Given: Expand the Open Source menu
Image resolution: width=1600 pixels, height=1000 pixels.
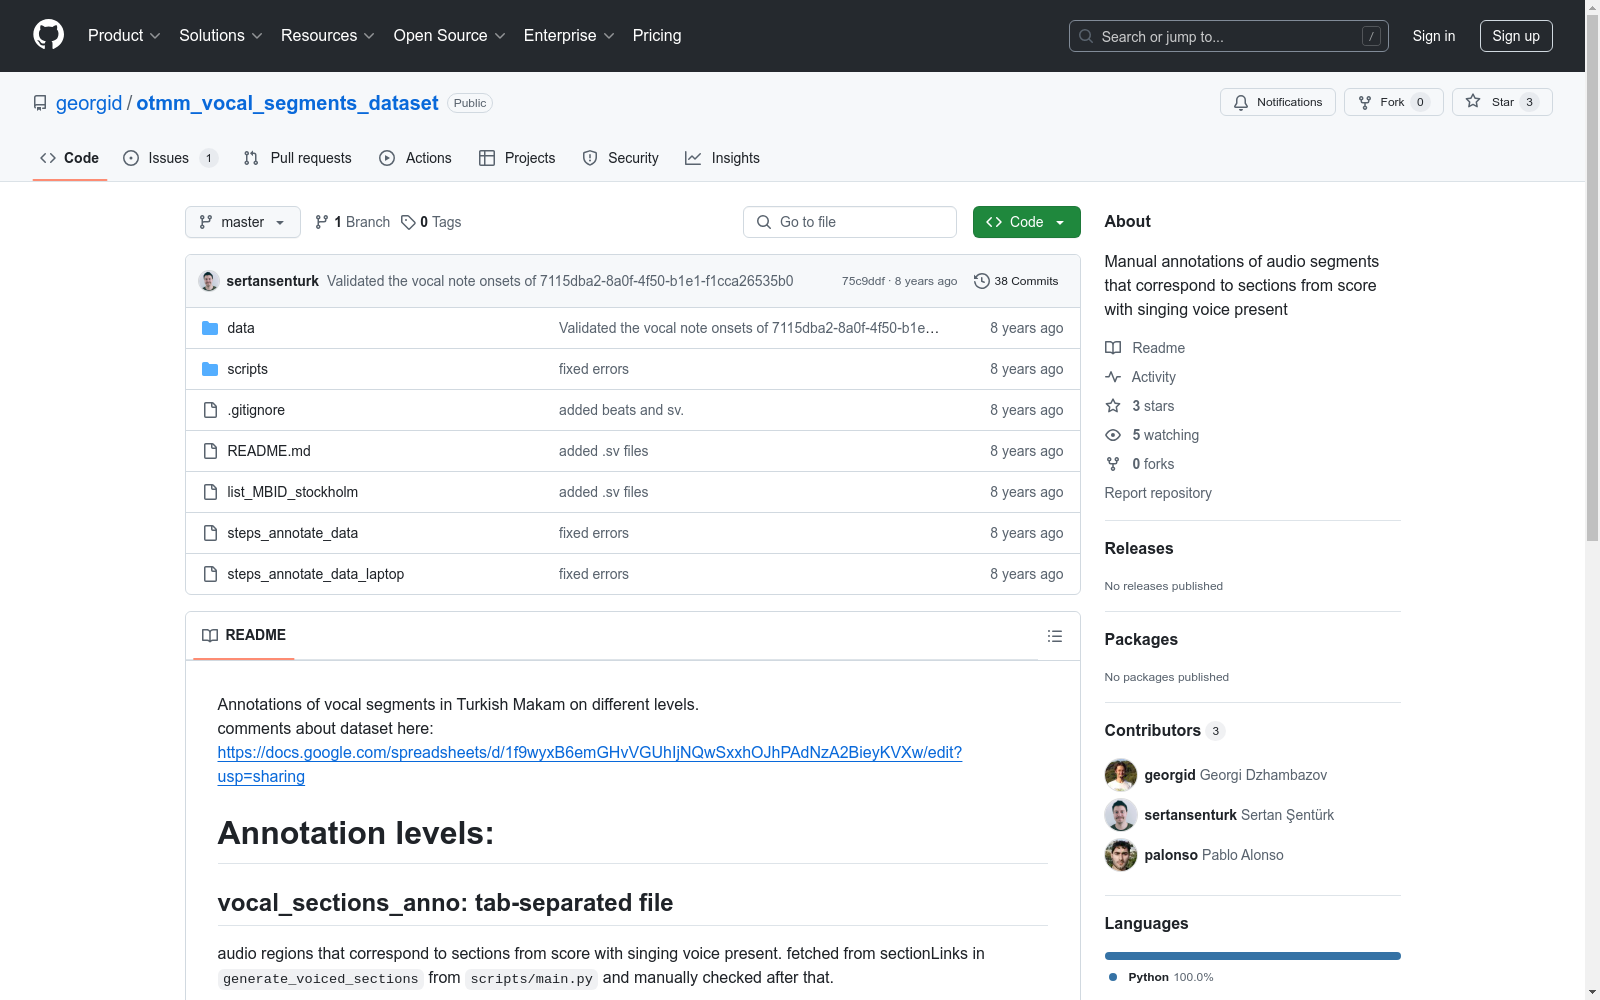Looking at the screenshot, I should click(450, 36).
